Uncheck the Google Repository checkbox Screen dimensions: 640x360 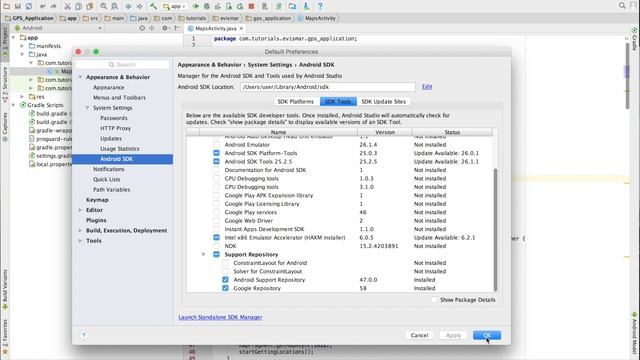(225, 288)
